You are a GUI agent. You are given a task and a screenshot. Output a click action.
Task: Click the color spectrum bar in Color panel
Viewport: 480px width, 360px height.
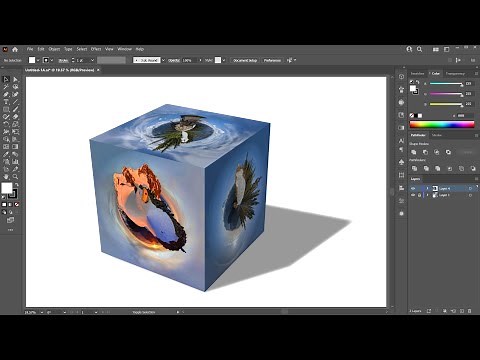(x=442, y=125)
